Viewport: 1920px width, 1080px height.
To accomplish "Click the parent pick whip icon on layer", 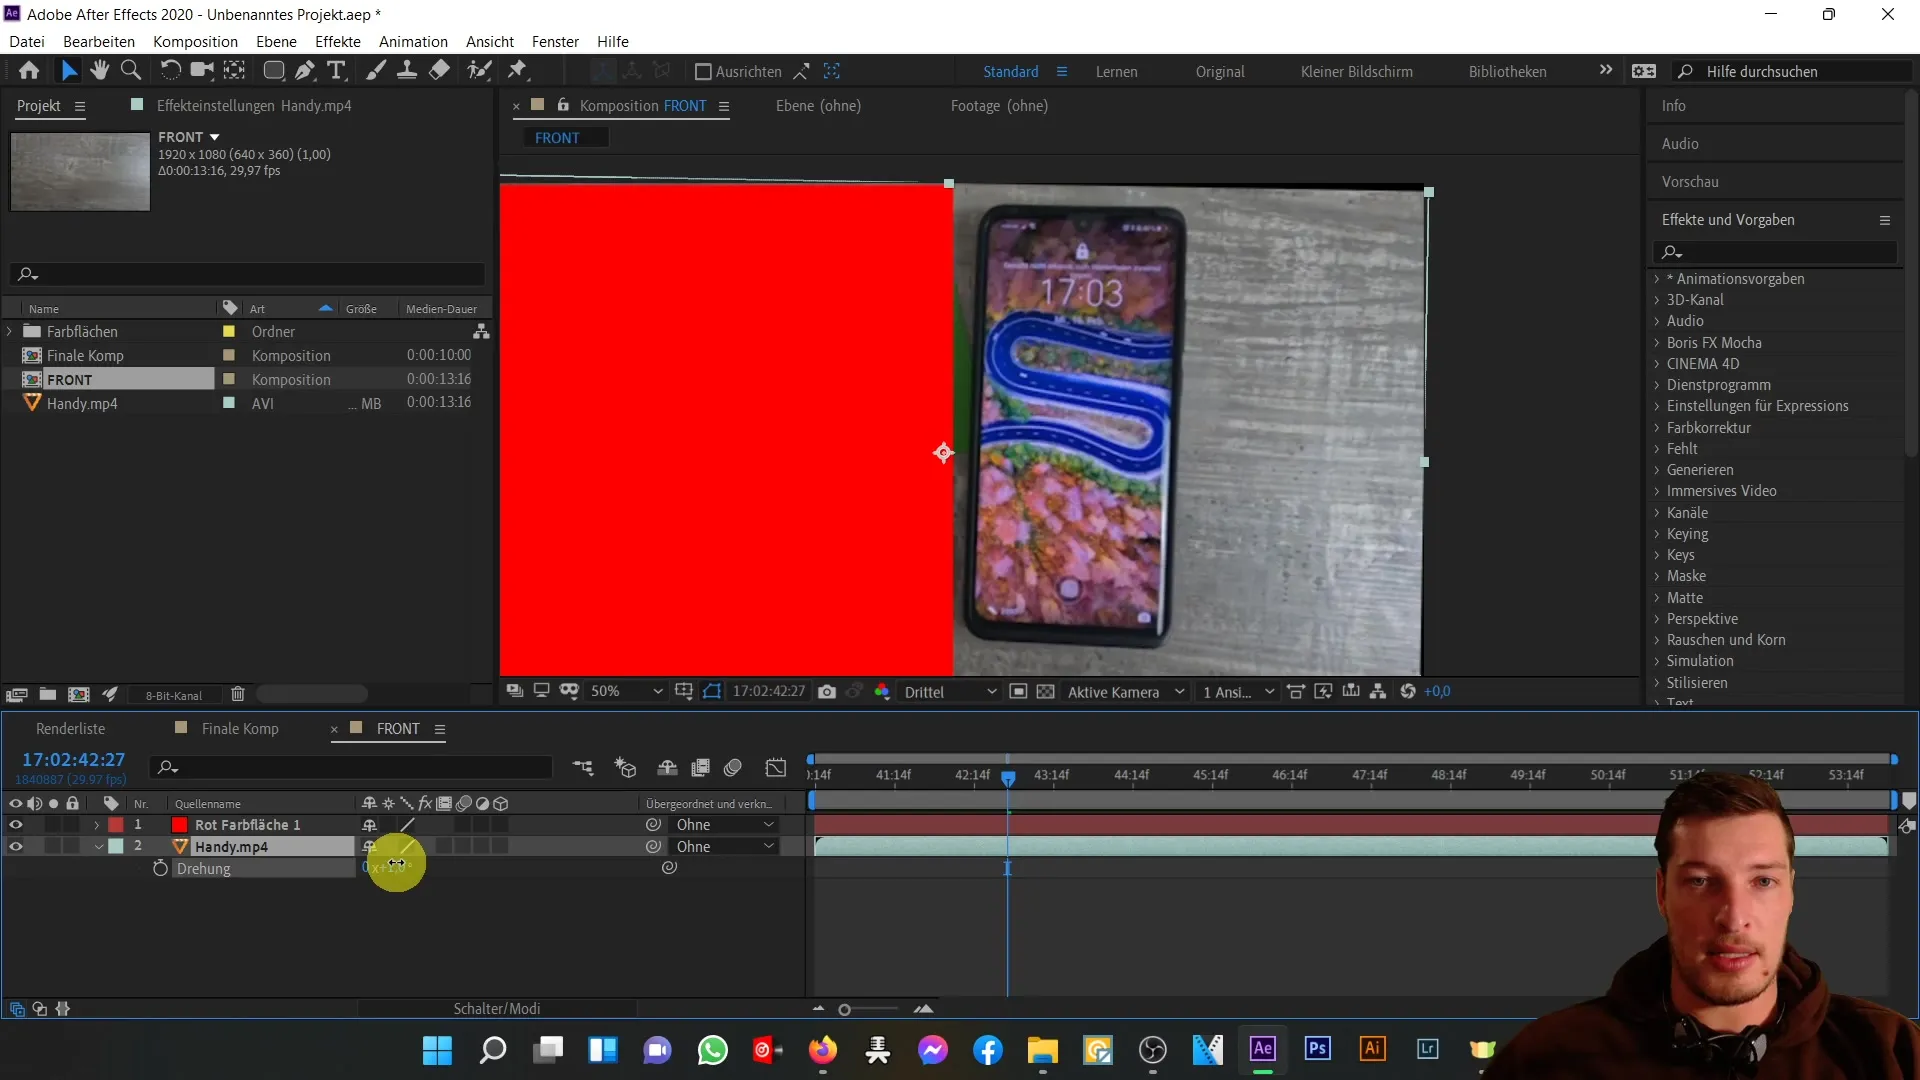I will click(655, 847).
